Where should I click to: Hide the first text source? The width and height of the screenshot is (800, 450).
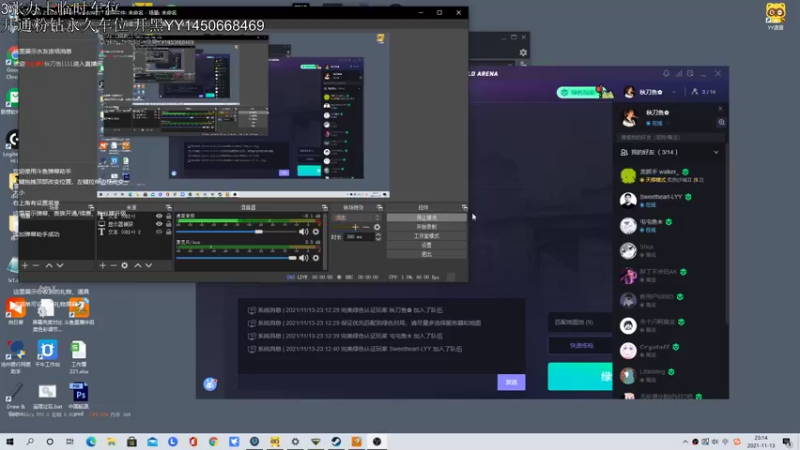[x=159, y=216]
